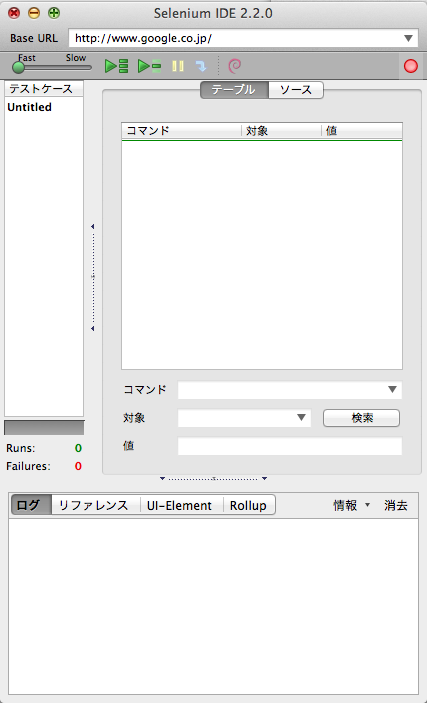This screenshot has width=427, height=703.
Task: Click the 値 column header
Action: 362,131
